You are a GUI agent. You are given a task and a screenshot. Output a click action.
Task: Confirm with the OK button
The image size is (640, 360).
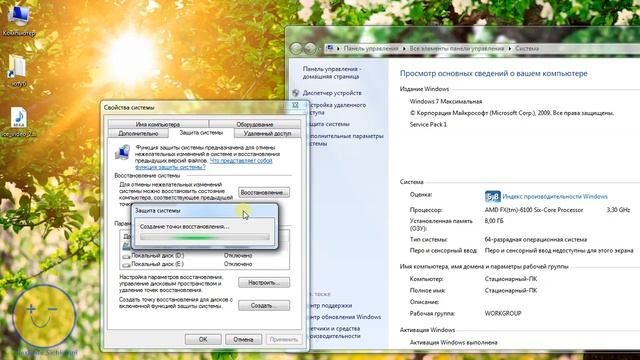pyautogui.click(x=203, y=339)
